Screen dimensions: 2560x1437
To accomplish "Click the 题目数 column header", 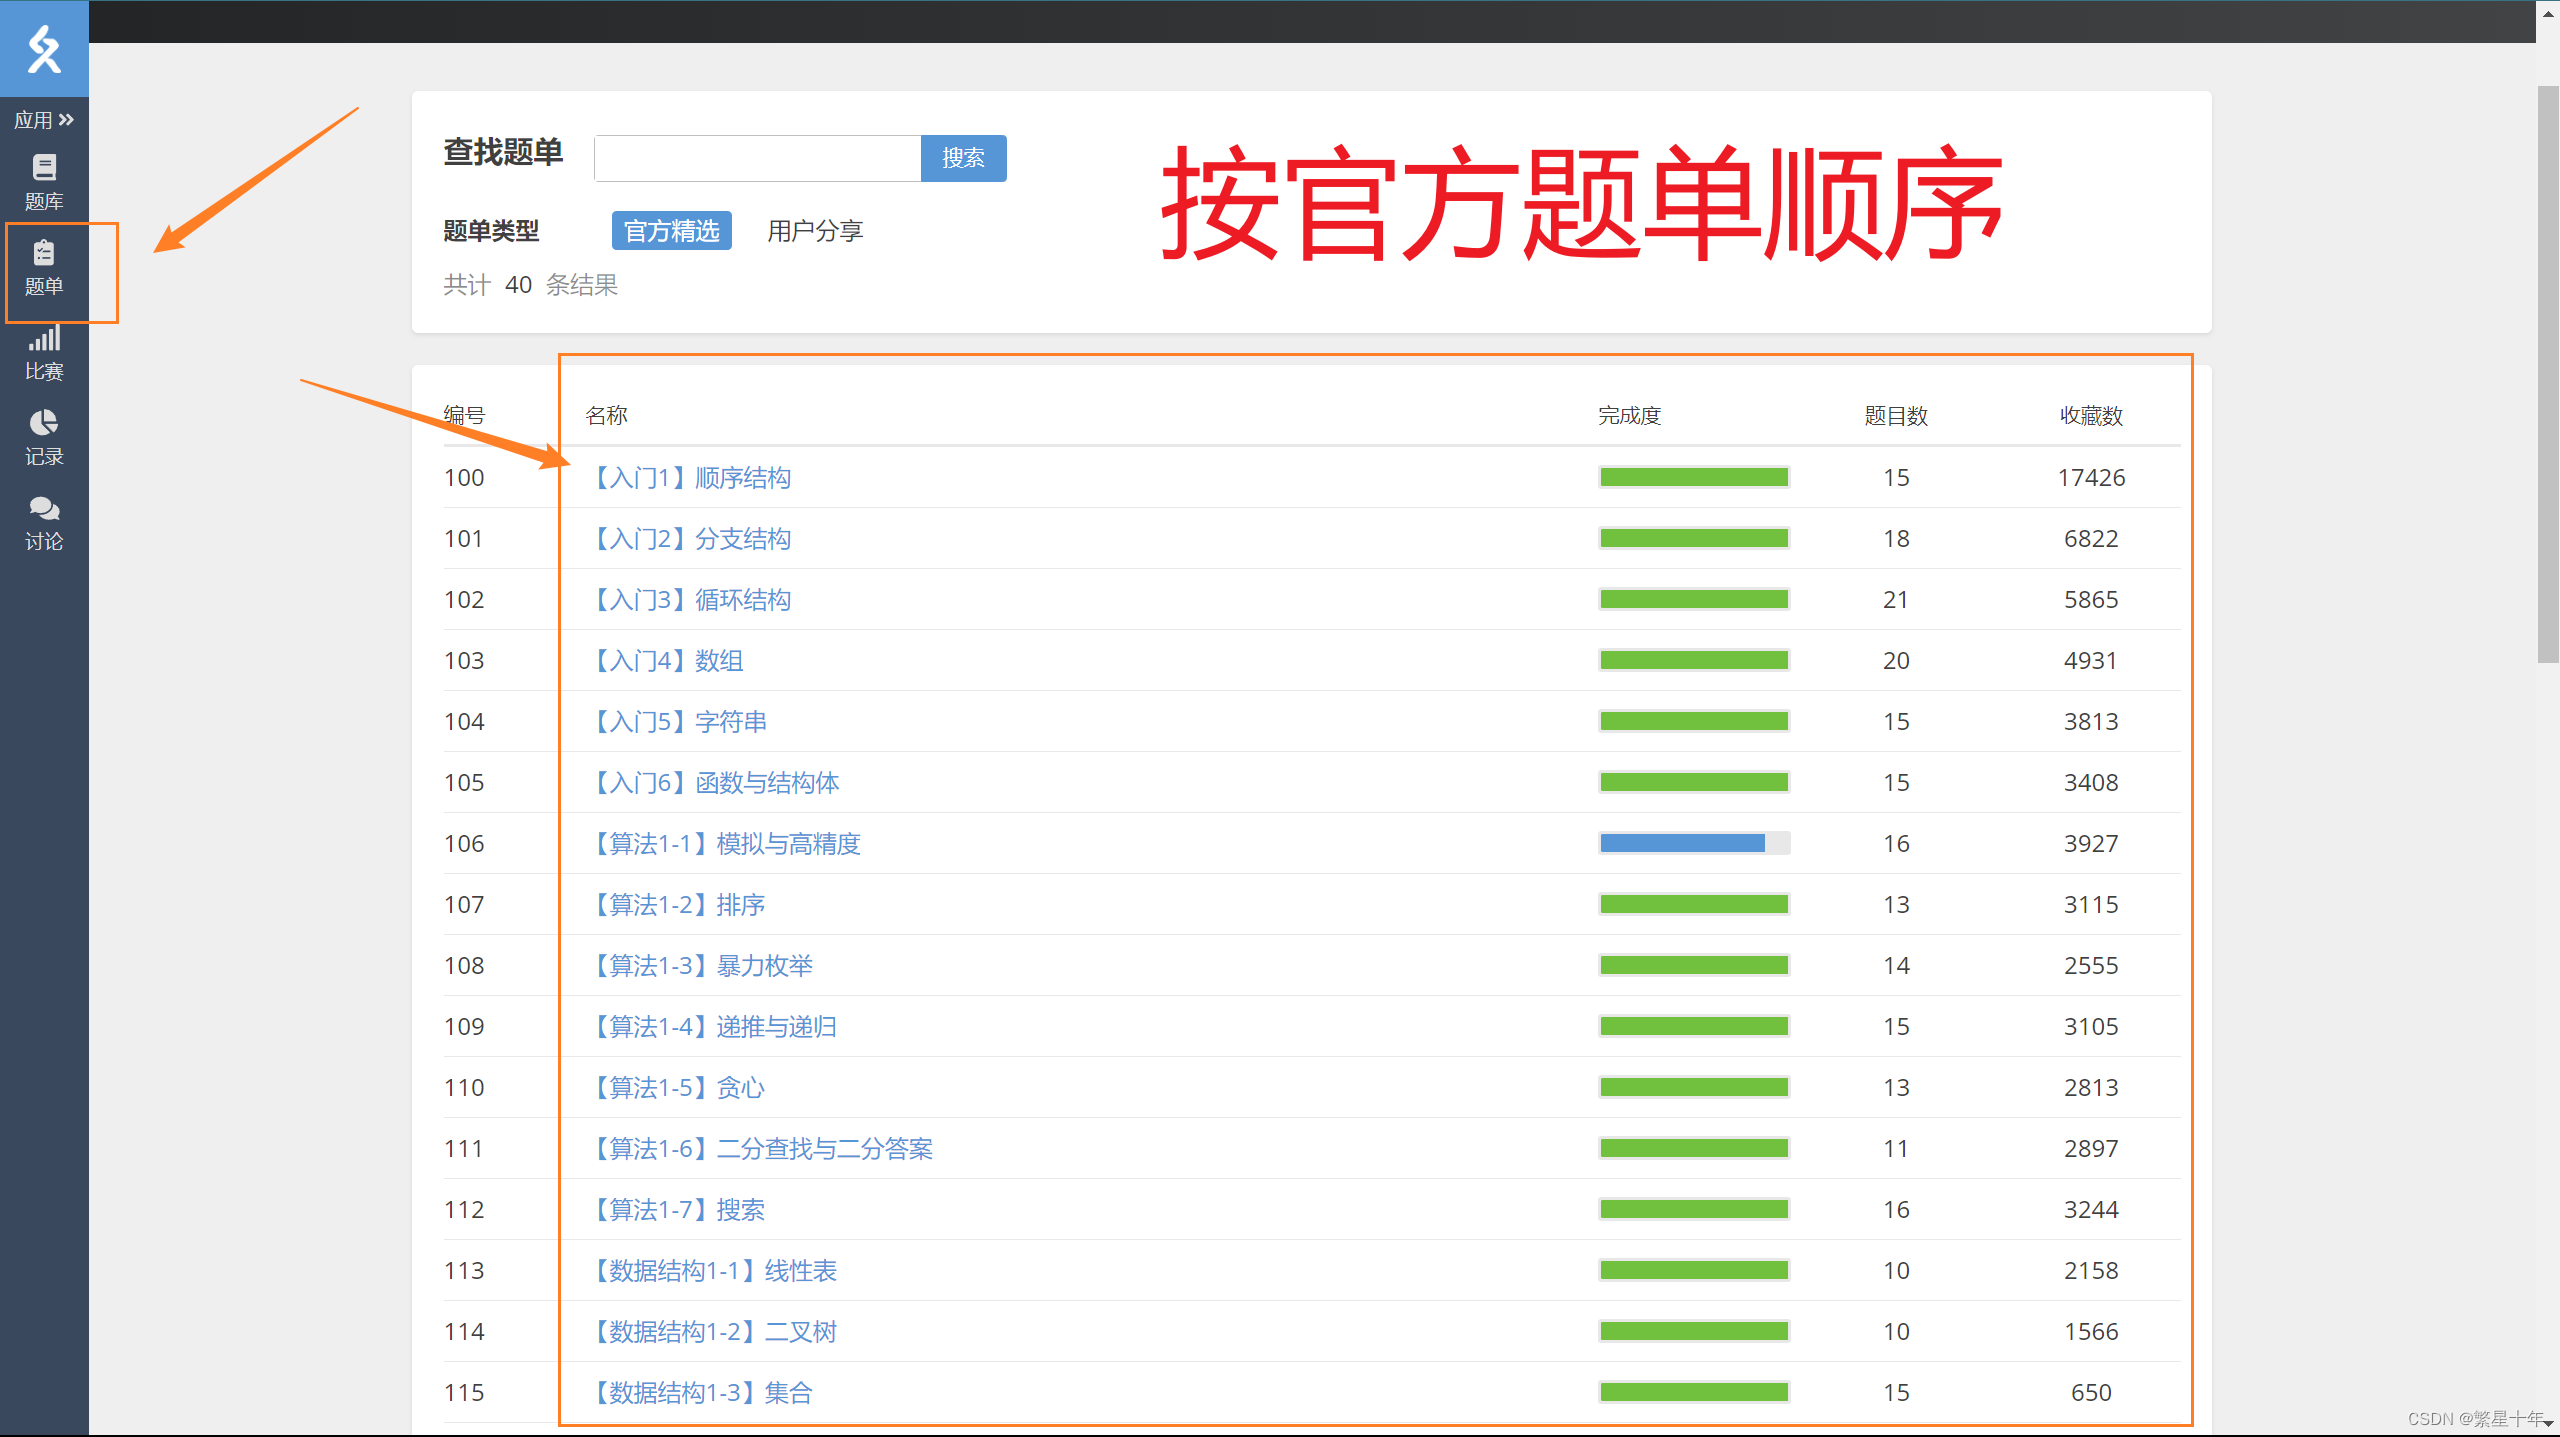I will [1896, 416].
